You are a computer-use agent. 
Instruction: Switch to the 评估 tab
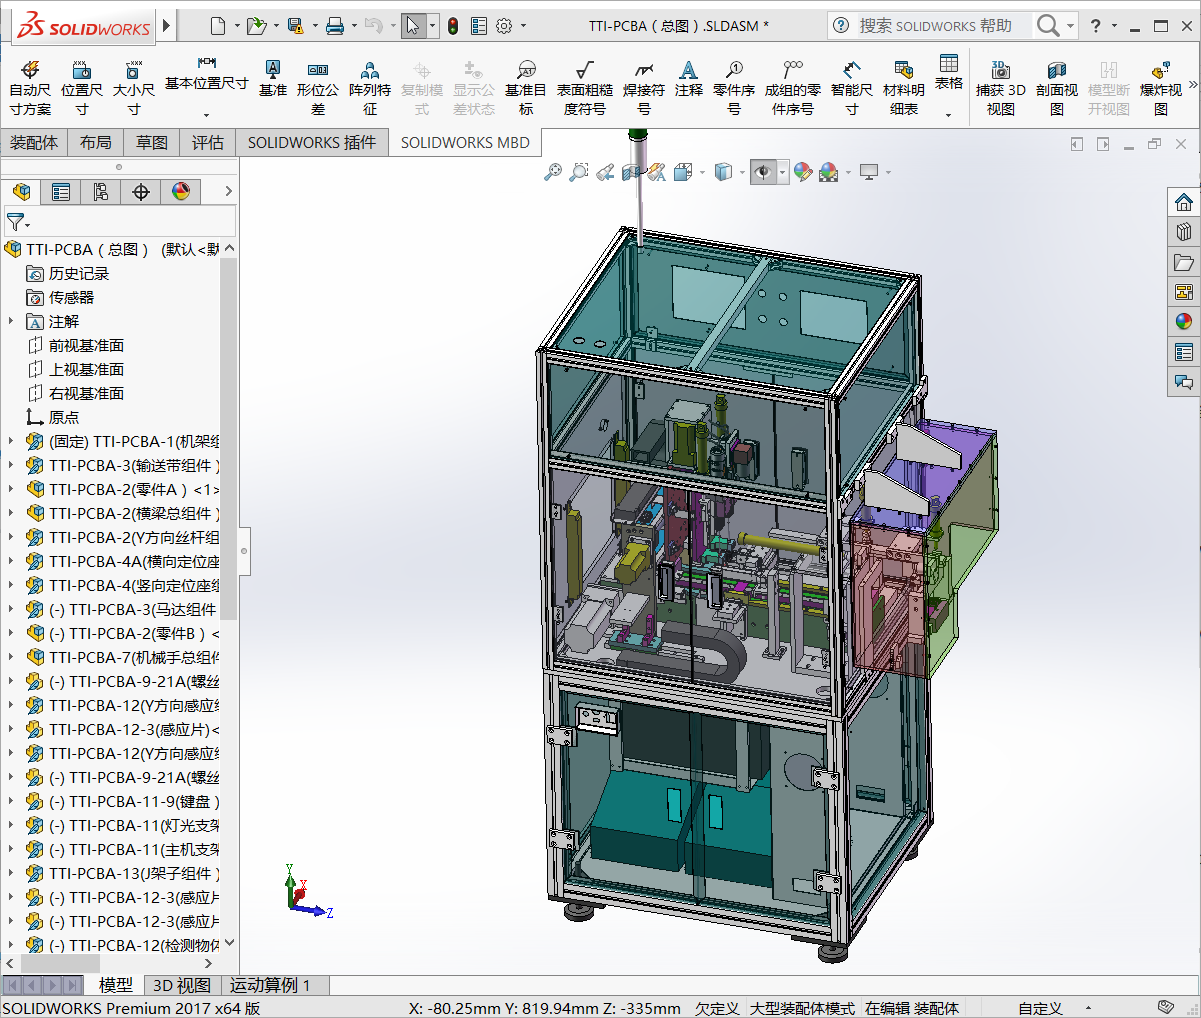tap(208, 143)
